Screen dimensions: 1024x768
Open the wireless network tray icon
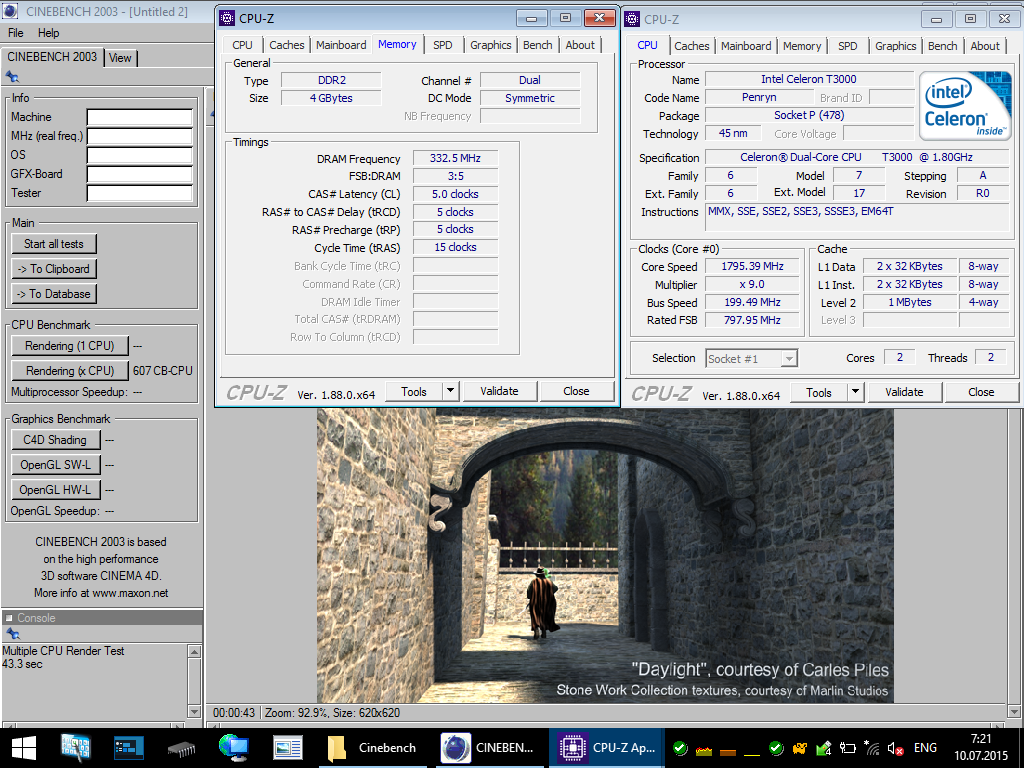click(871, 748)
